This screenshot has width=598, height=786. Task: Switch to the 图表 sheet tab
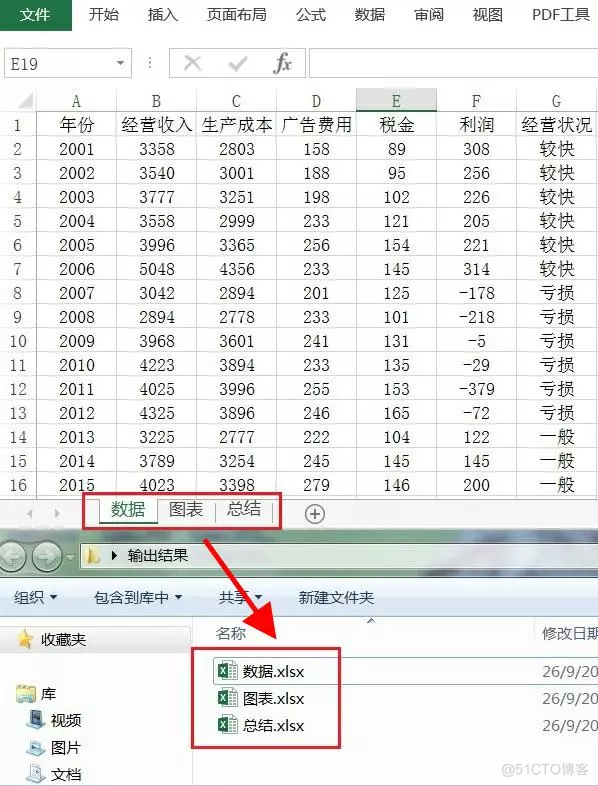(x=186, y=510)
